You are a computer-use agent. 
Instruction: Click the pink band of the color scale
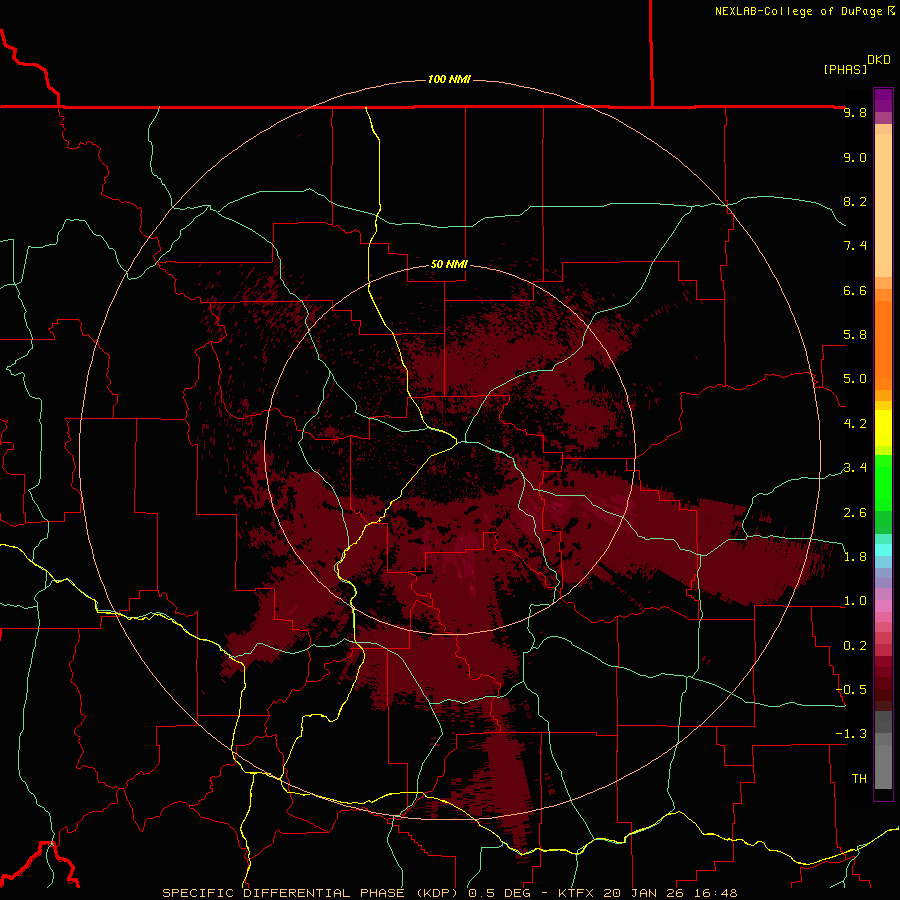[883, 606]
